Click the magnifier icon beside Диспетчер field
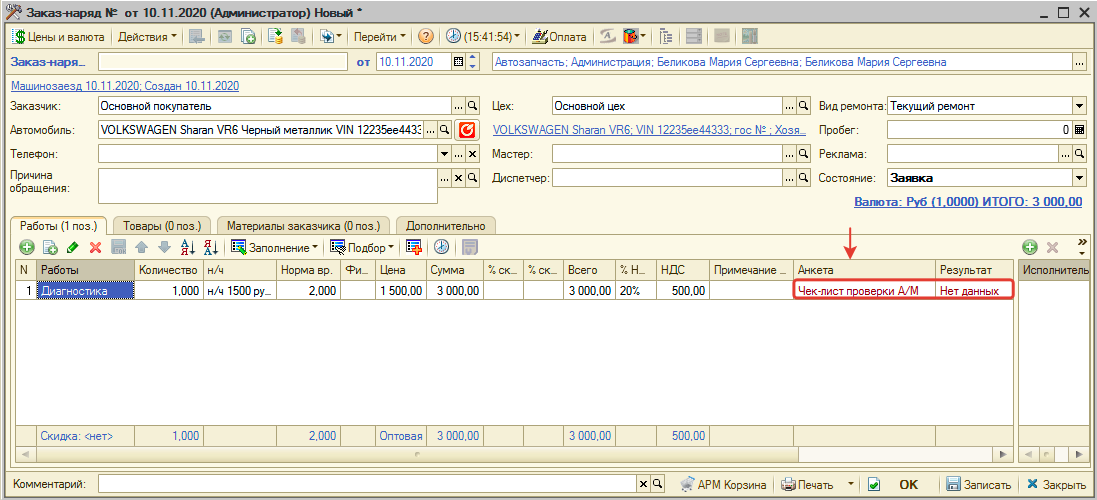Image resolution: width=1097 pixels, height=500 pixels. (802, 178)
